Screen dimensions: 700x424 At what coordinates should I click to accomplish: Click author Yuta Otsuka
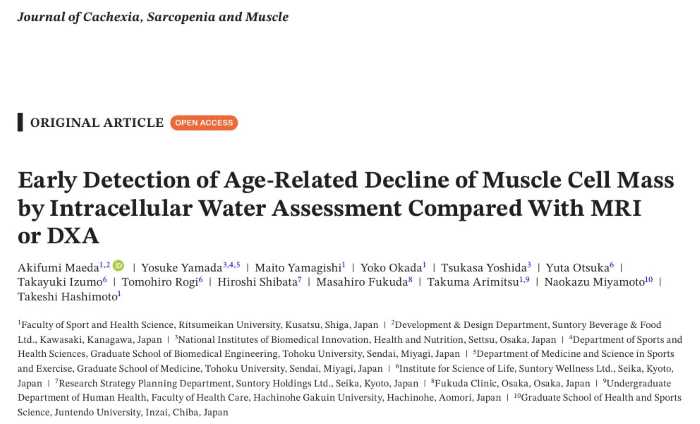pos(578,268)
